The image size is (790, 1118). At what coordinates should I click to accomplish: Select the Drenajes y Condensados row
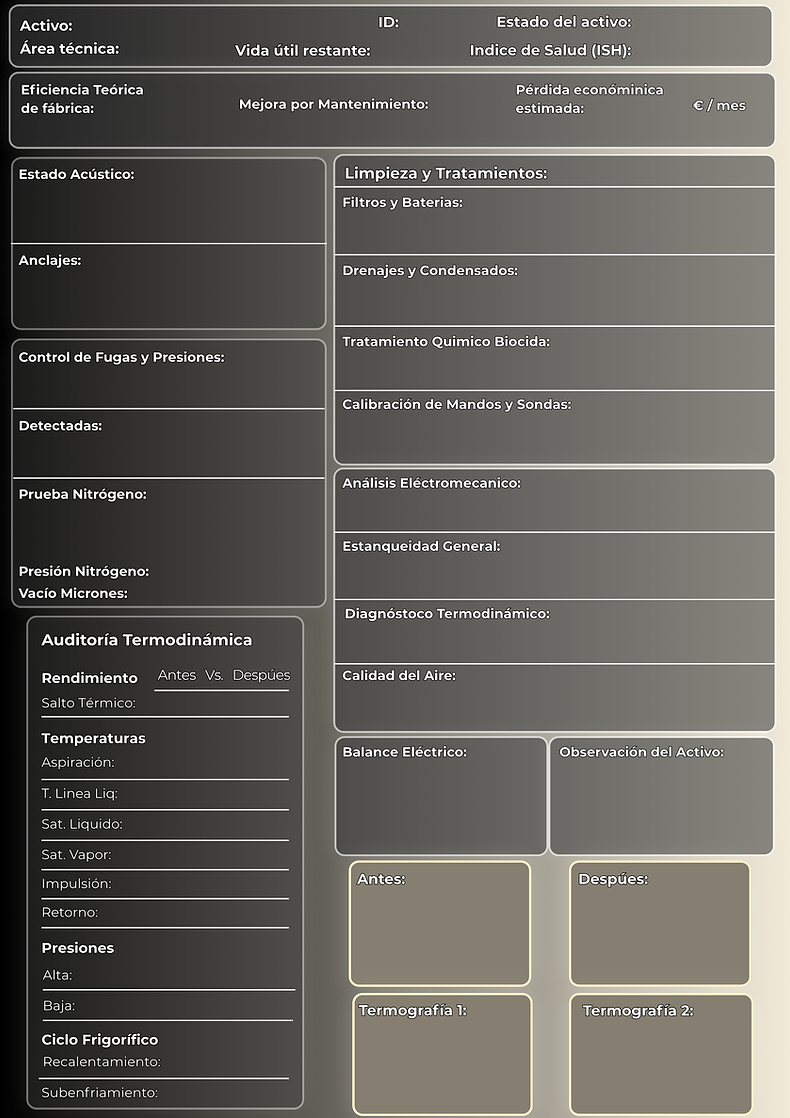click(x=555, y=290)
